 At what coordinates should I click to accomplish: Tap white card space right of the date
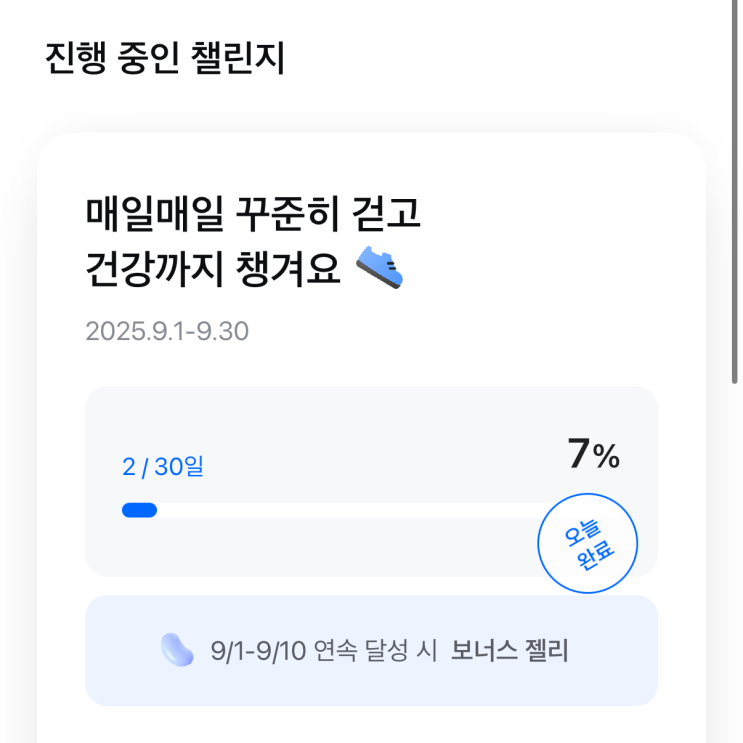point(450,331)
